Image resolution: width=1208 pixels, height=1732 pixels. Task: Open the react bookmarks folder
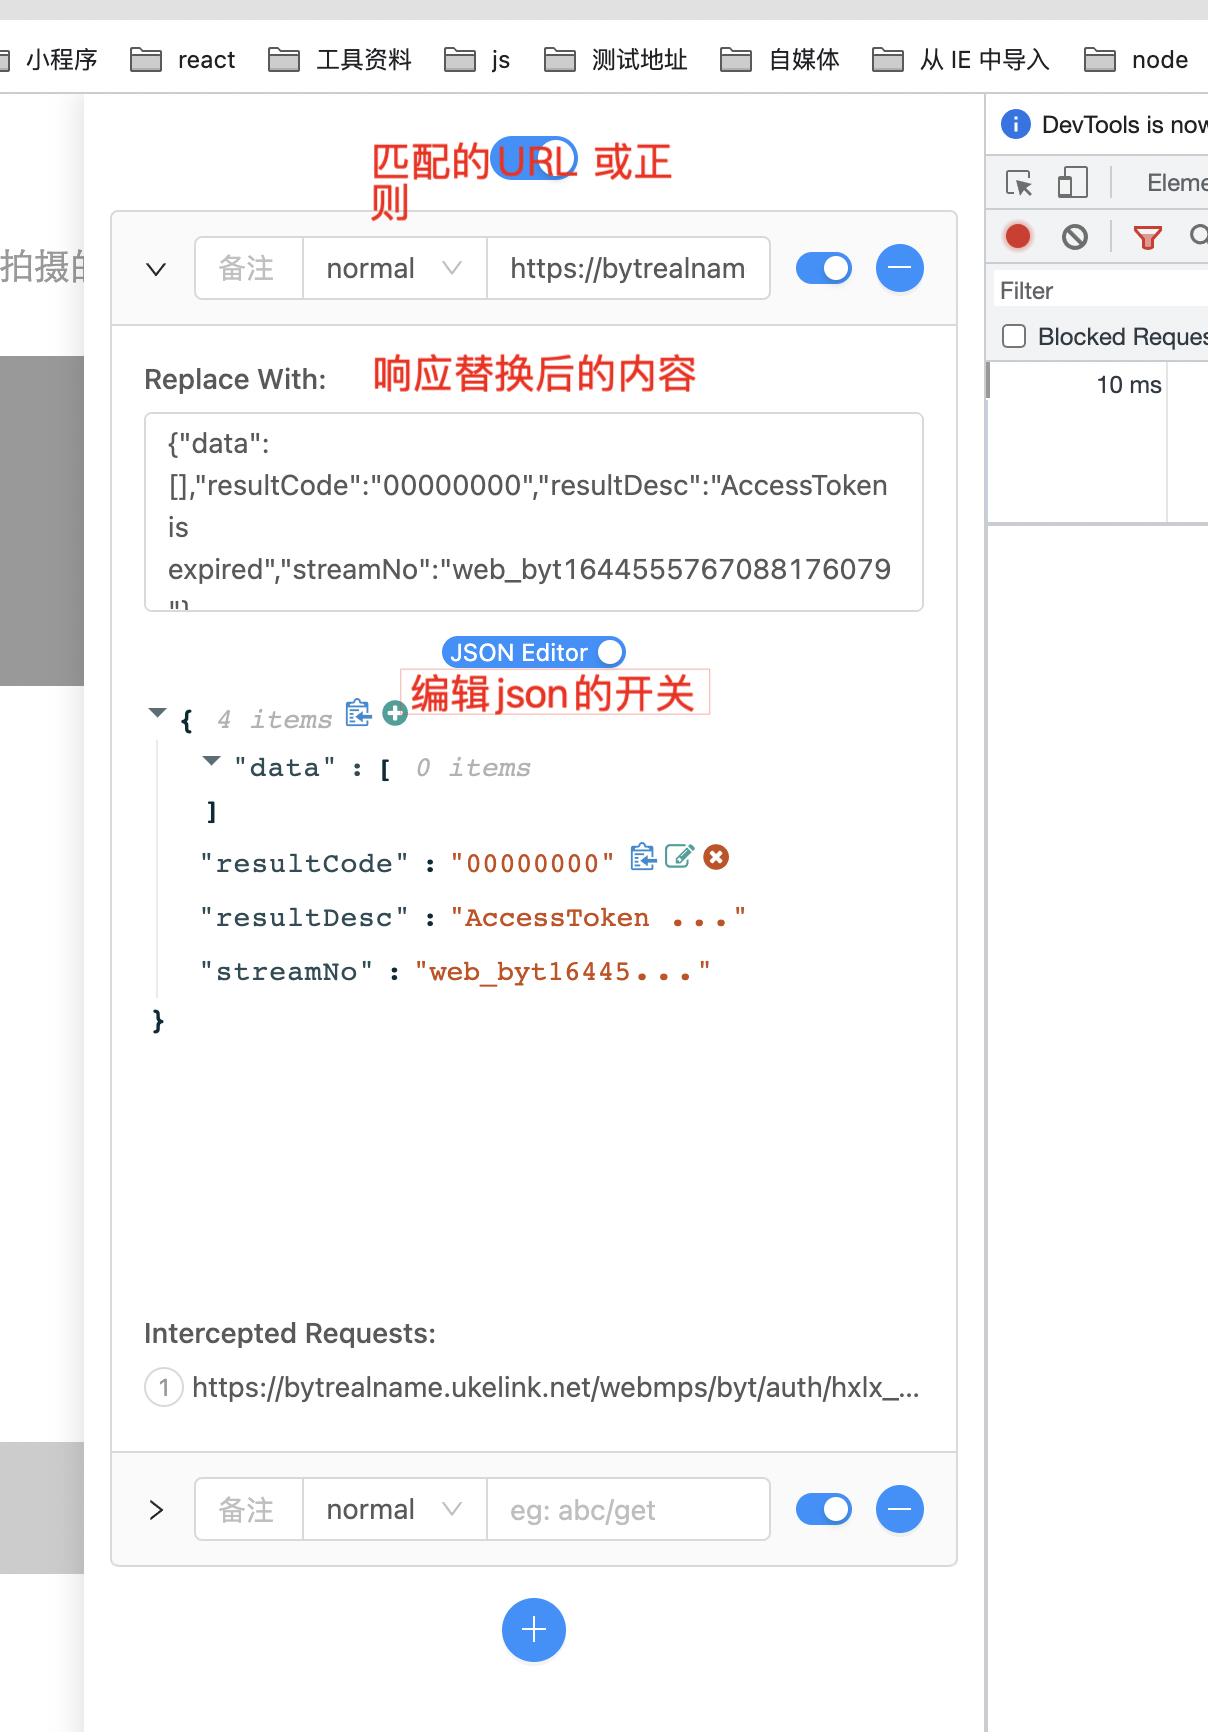click(x=184, y=60)
